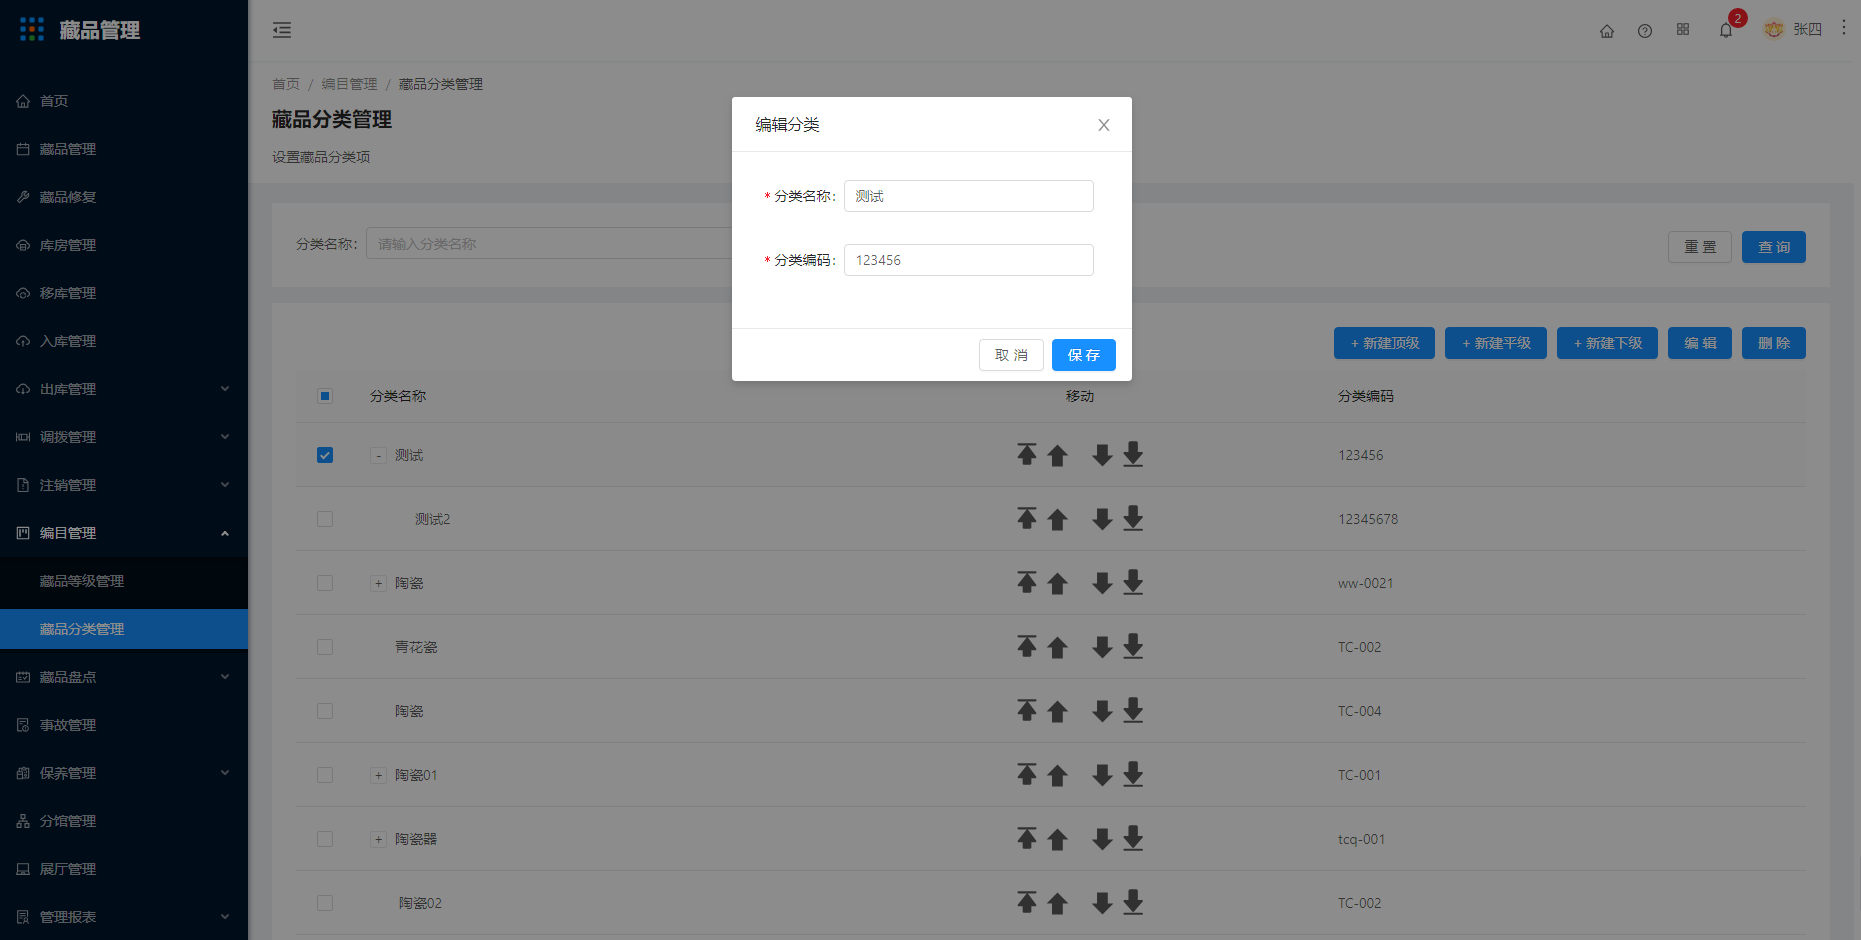Move 测试 row down one position
The image size is (1861, 940).
pos(1102,455)
